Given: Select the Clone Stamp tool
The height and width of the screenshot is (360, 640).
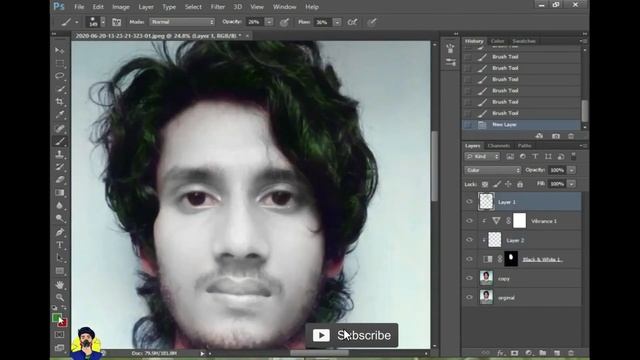Looking at the screenshot, I should 60,154.
